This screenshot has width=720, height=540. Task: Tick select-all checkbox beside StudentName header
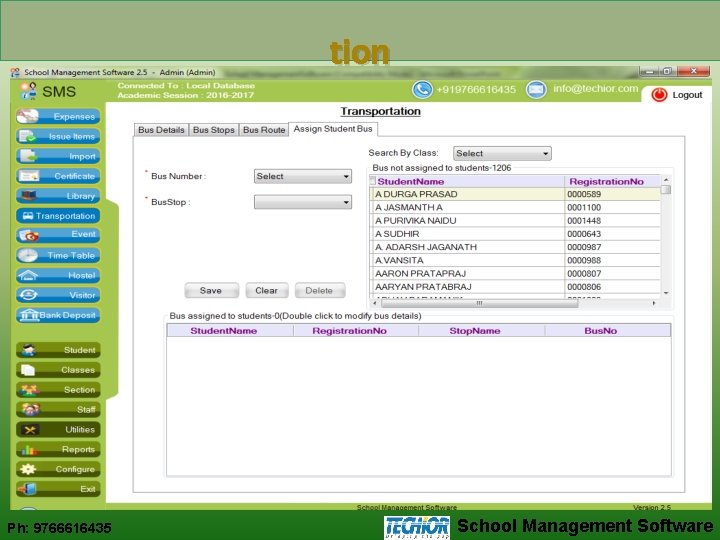pos(373,180)
